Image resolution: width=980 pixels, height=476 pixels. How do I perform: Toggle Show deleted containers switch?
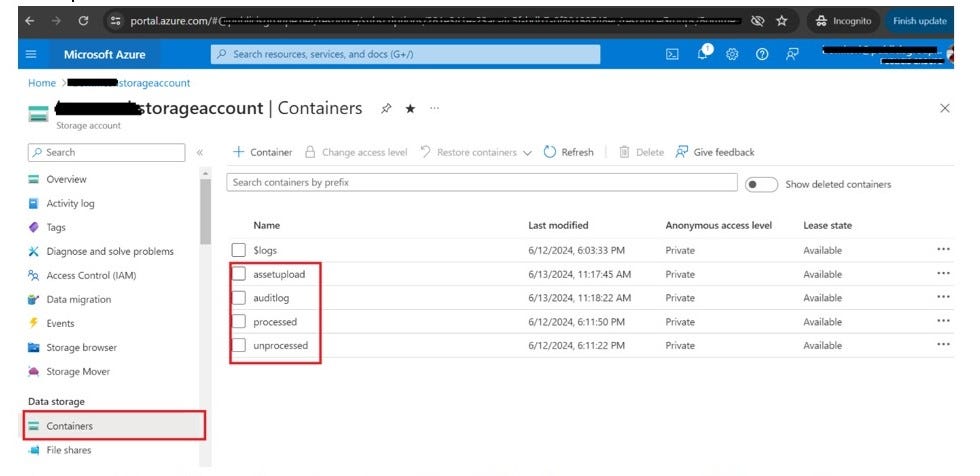(761, 184)
